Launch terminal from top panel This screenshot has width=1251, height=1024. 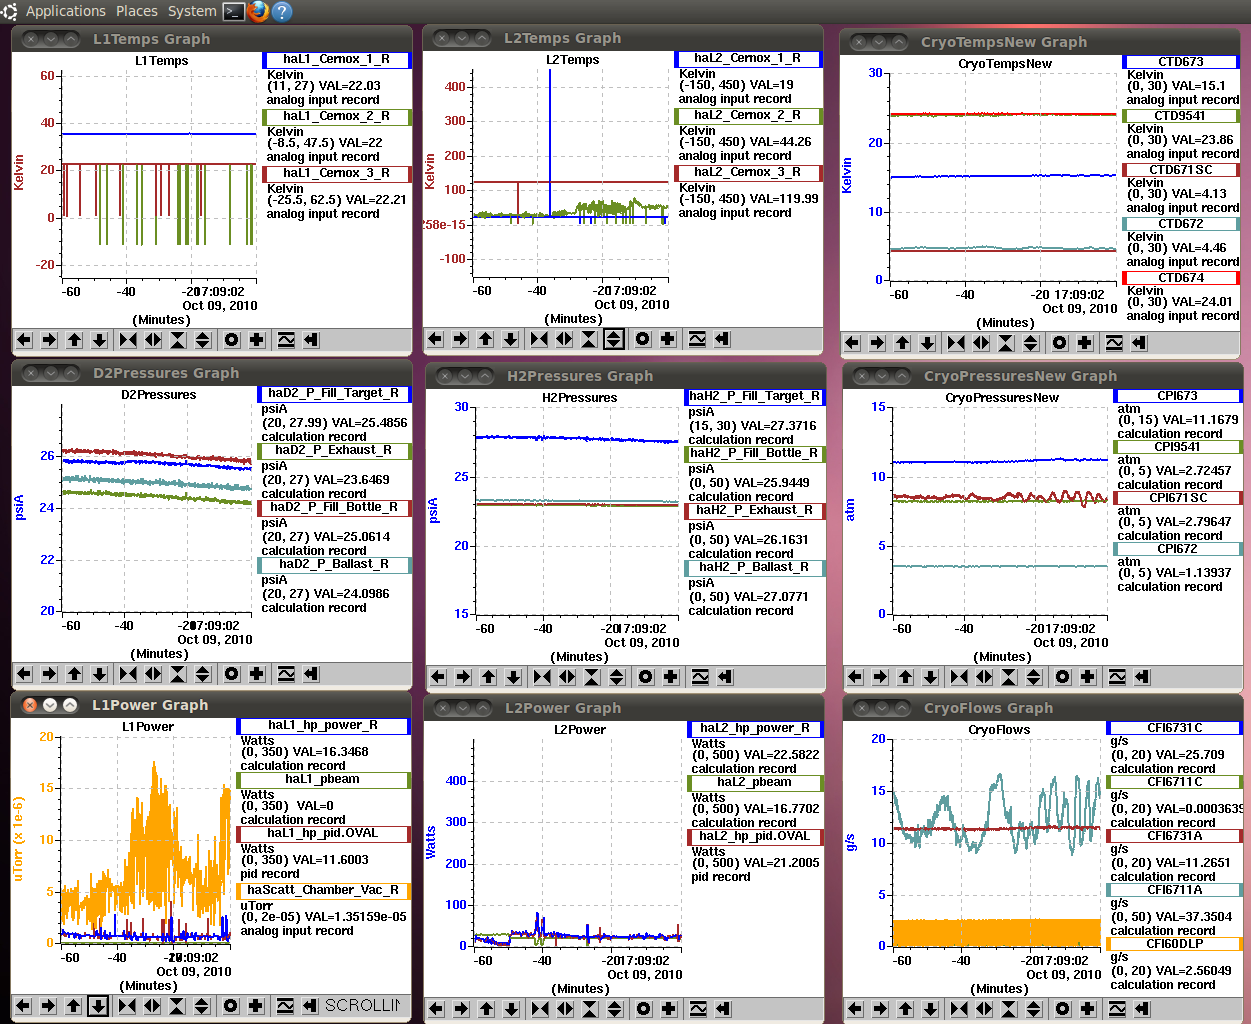tap(233, 11)
